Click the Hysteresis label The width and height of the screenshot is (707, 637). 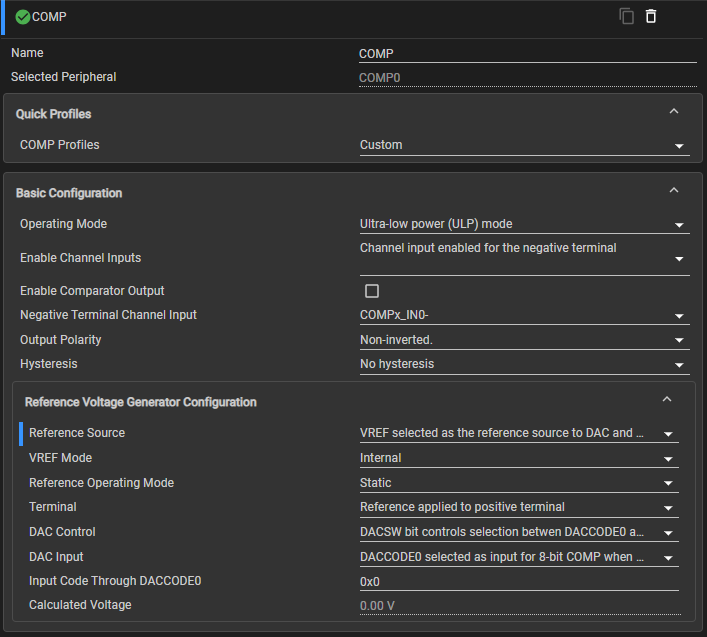coord(49,364)
